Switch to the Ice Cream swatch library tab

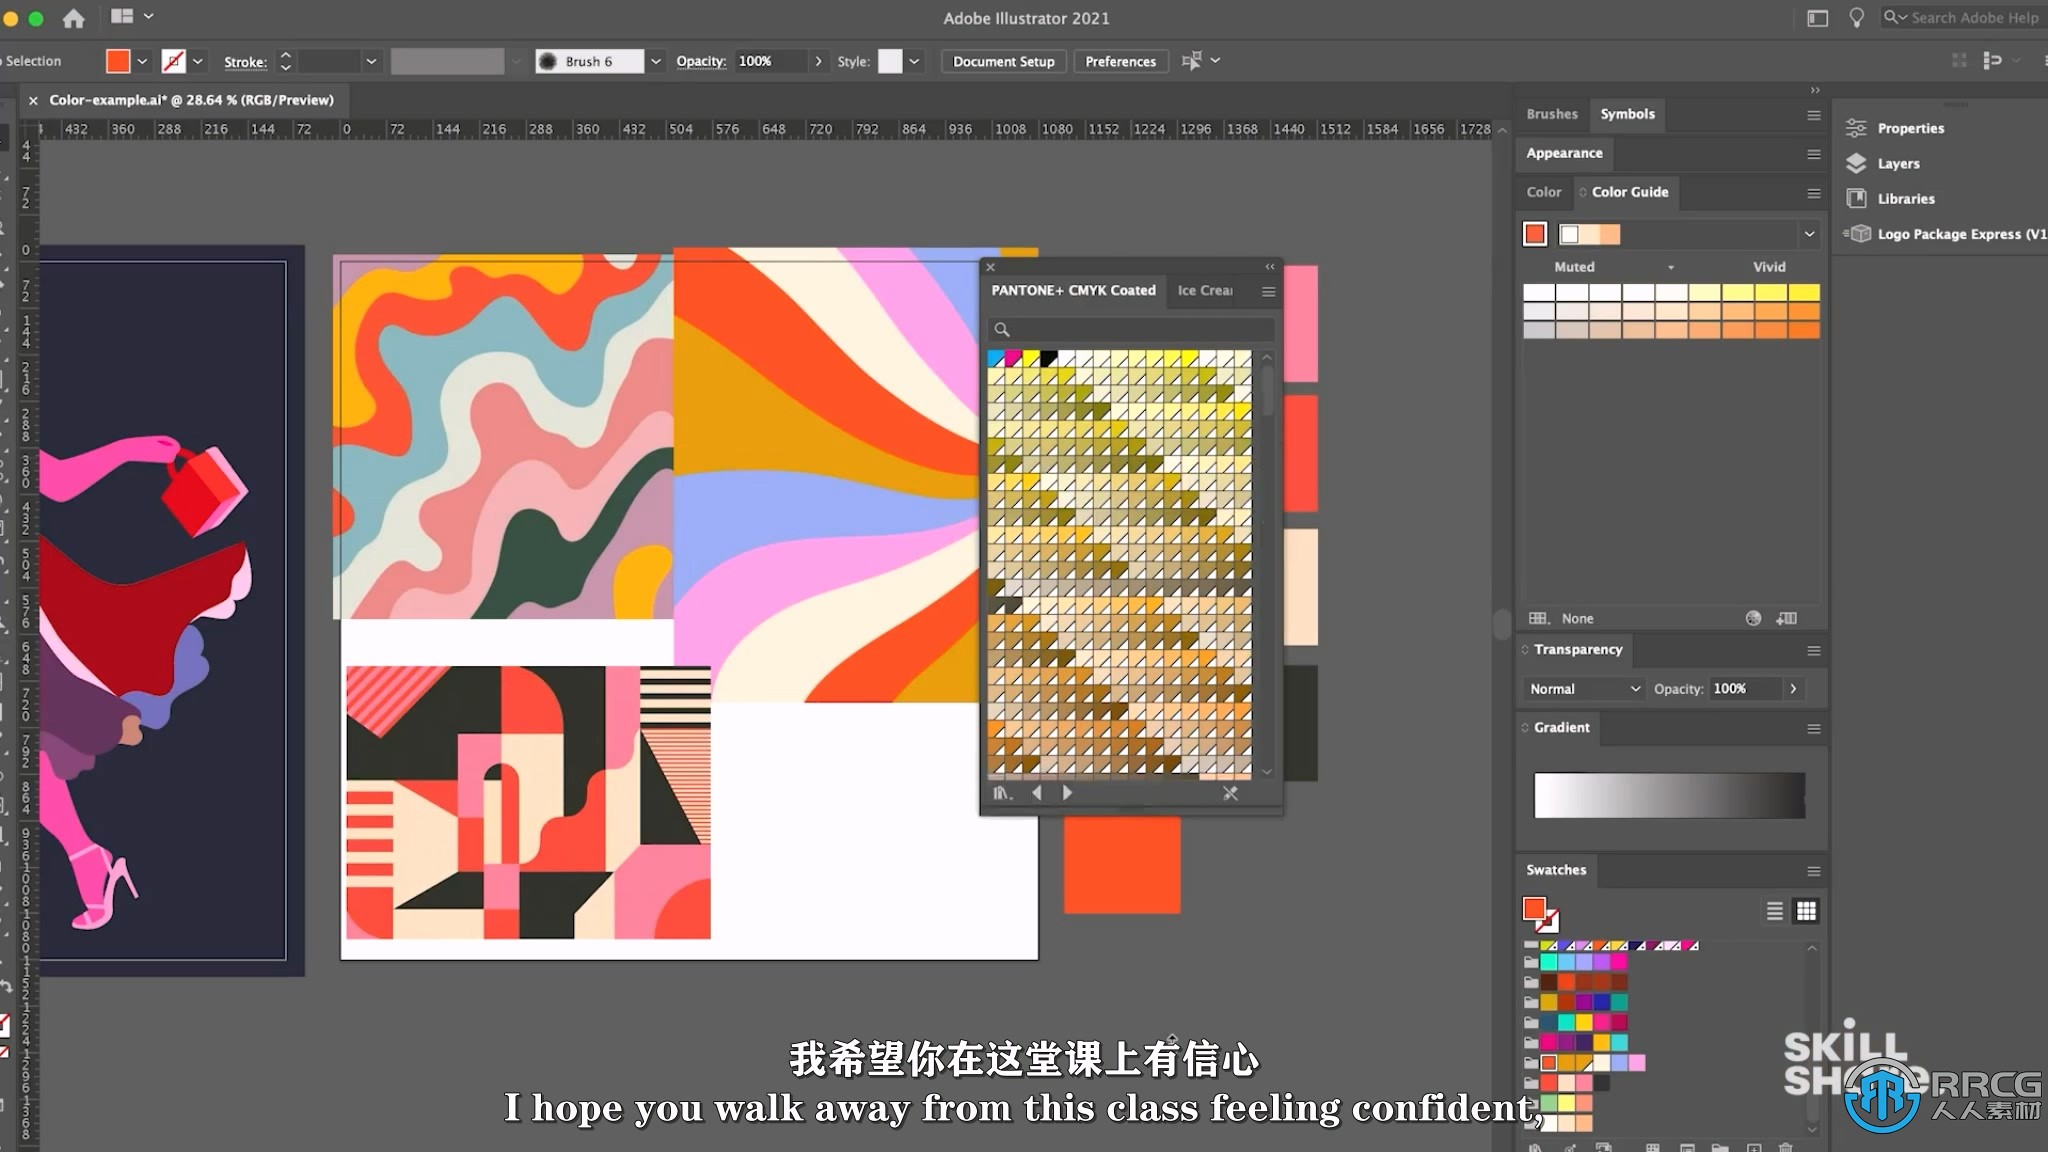(x=1205, y=290)
